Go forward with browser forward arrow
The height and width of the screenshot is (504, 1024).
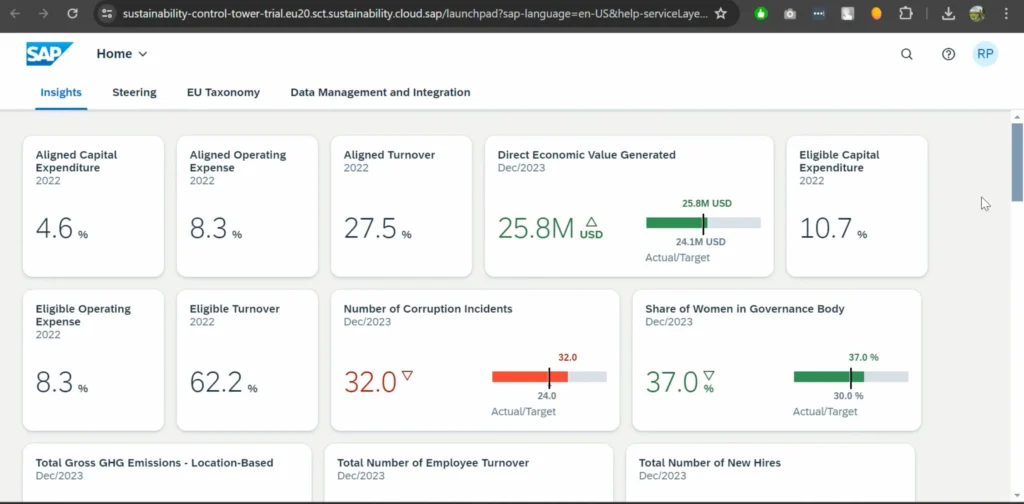click(x=43, y=13)
